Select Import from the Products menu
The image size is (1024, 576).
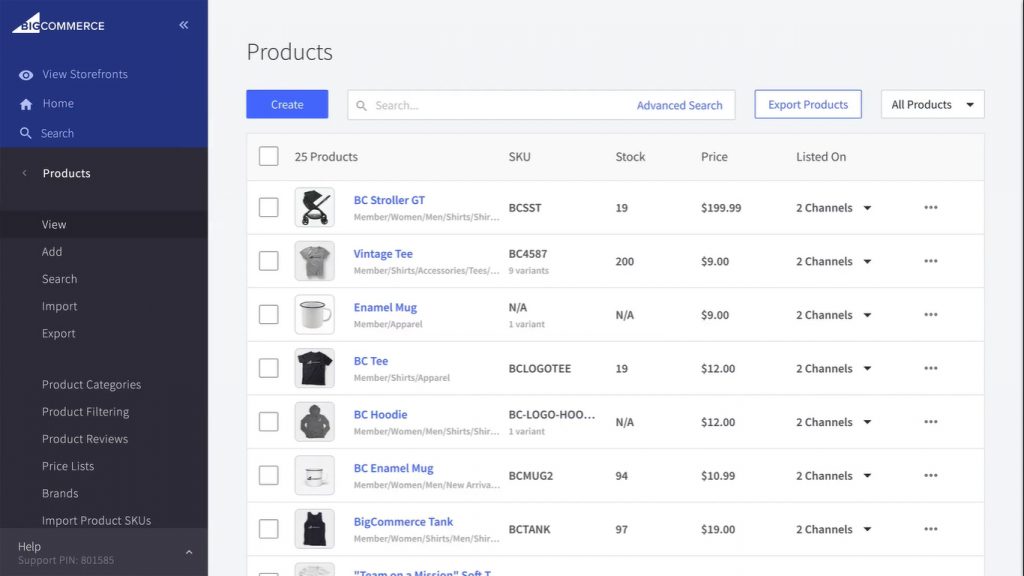pyautogui.click(x=59, y=306)
